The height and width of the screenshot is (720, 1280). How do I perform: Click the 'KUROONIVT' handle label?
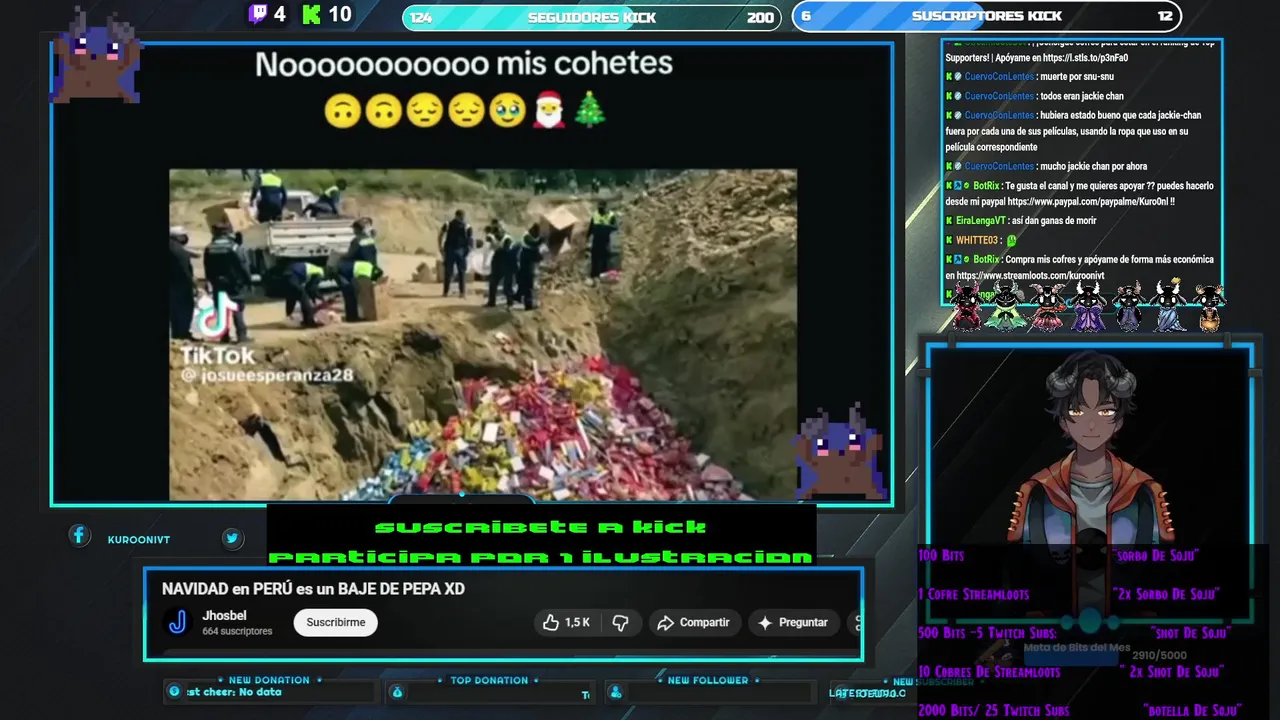click(x=139, y=540)
